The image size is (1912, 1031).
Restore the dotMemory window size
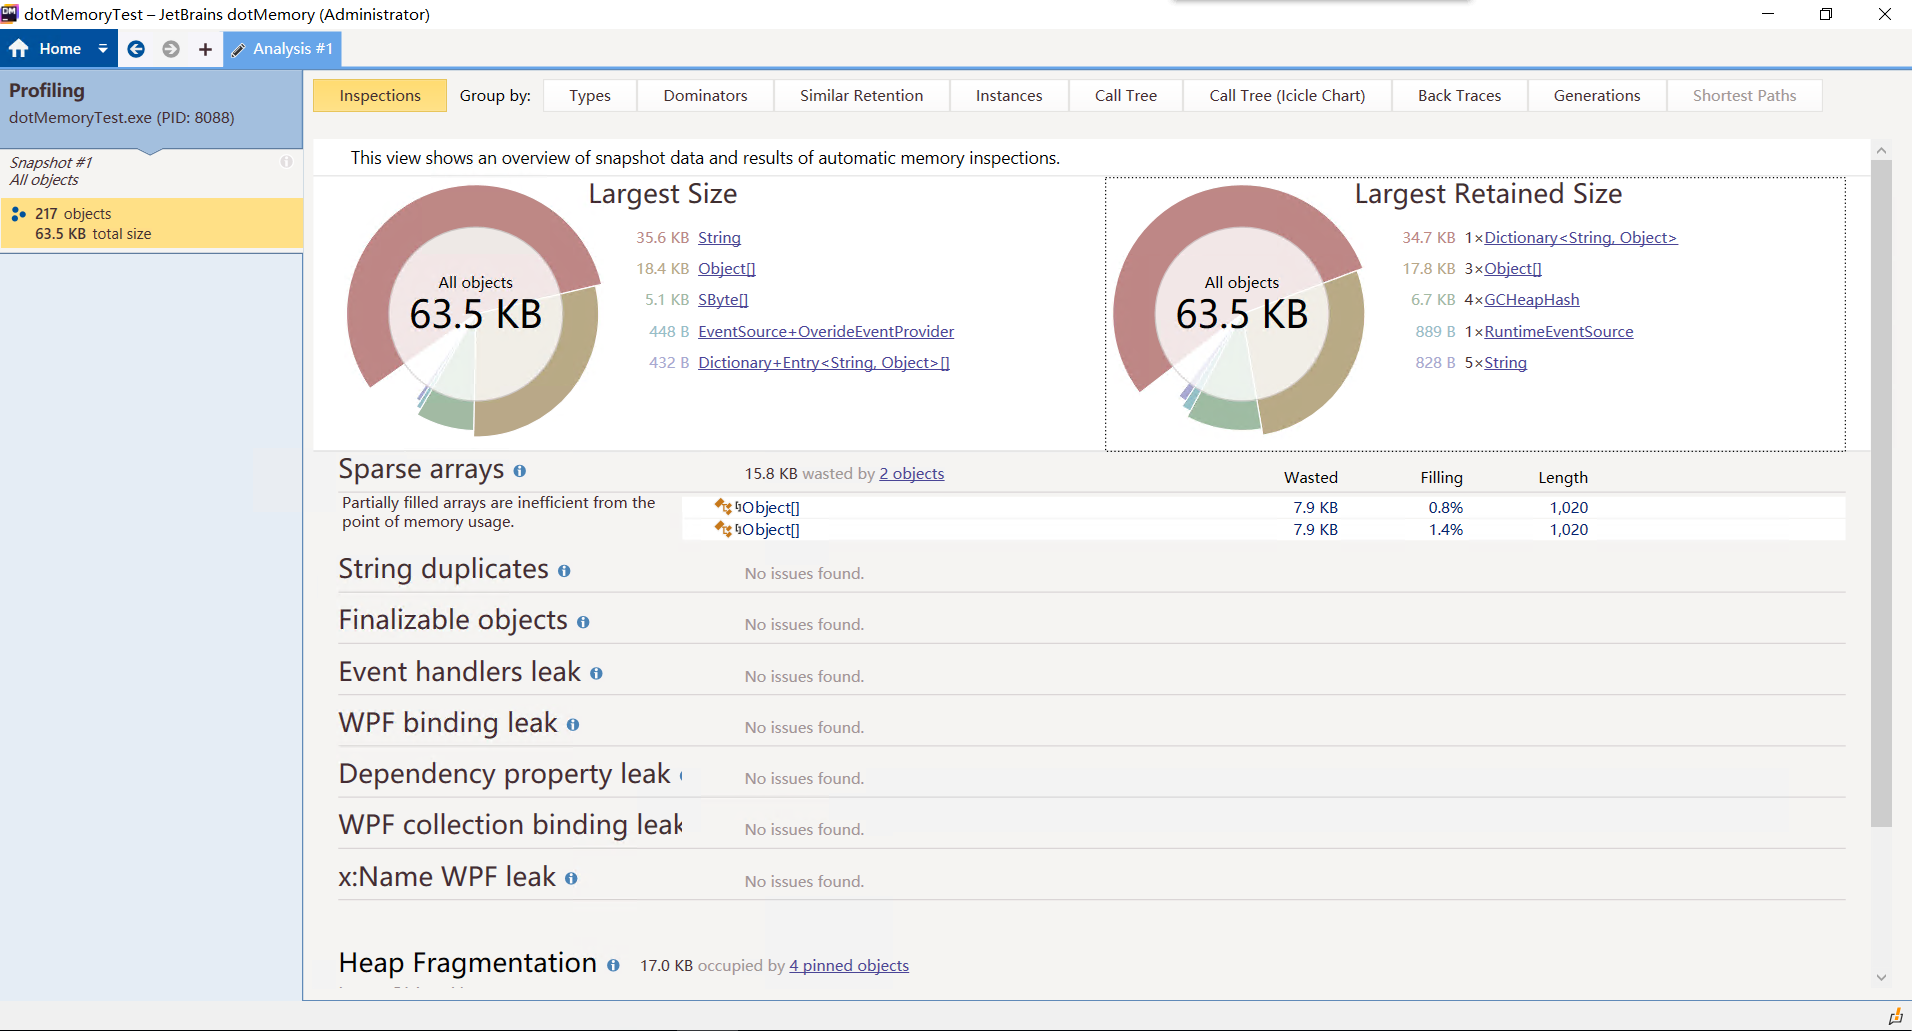click(1825, 14)
